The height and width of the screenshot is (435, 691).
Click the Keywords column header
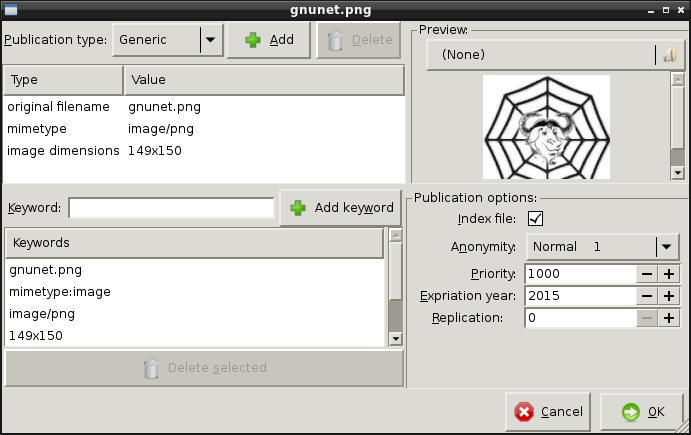pos(194,243)
